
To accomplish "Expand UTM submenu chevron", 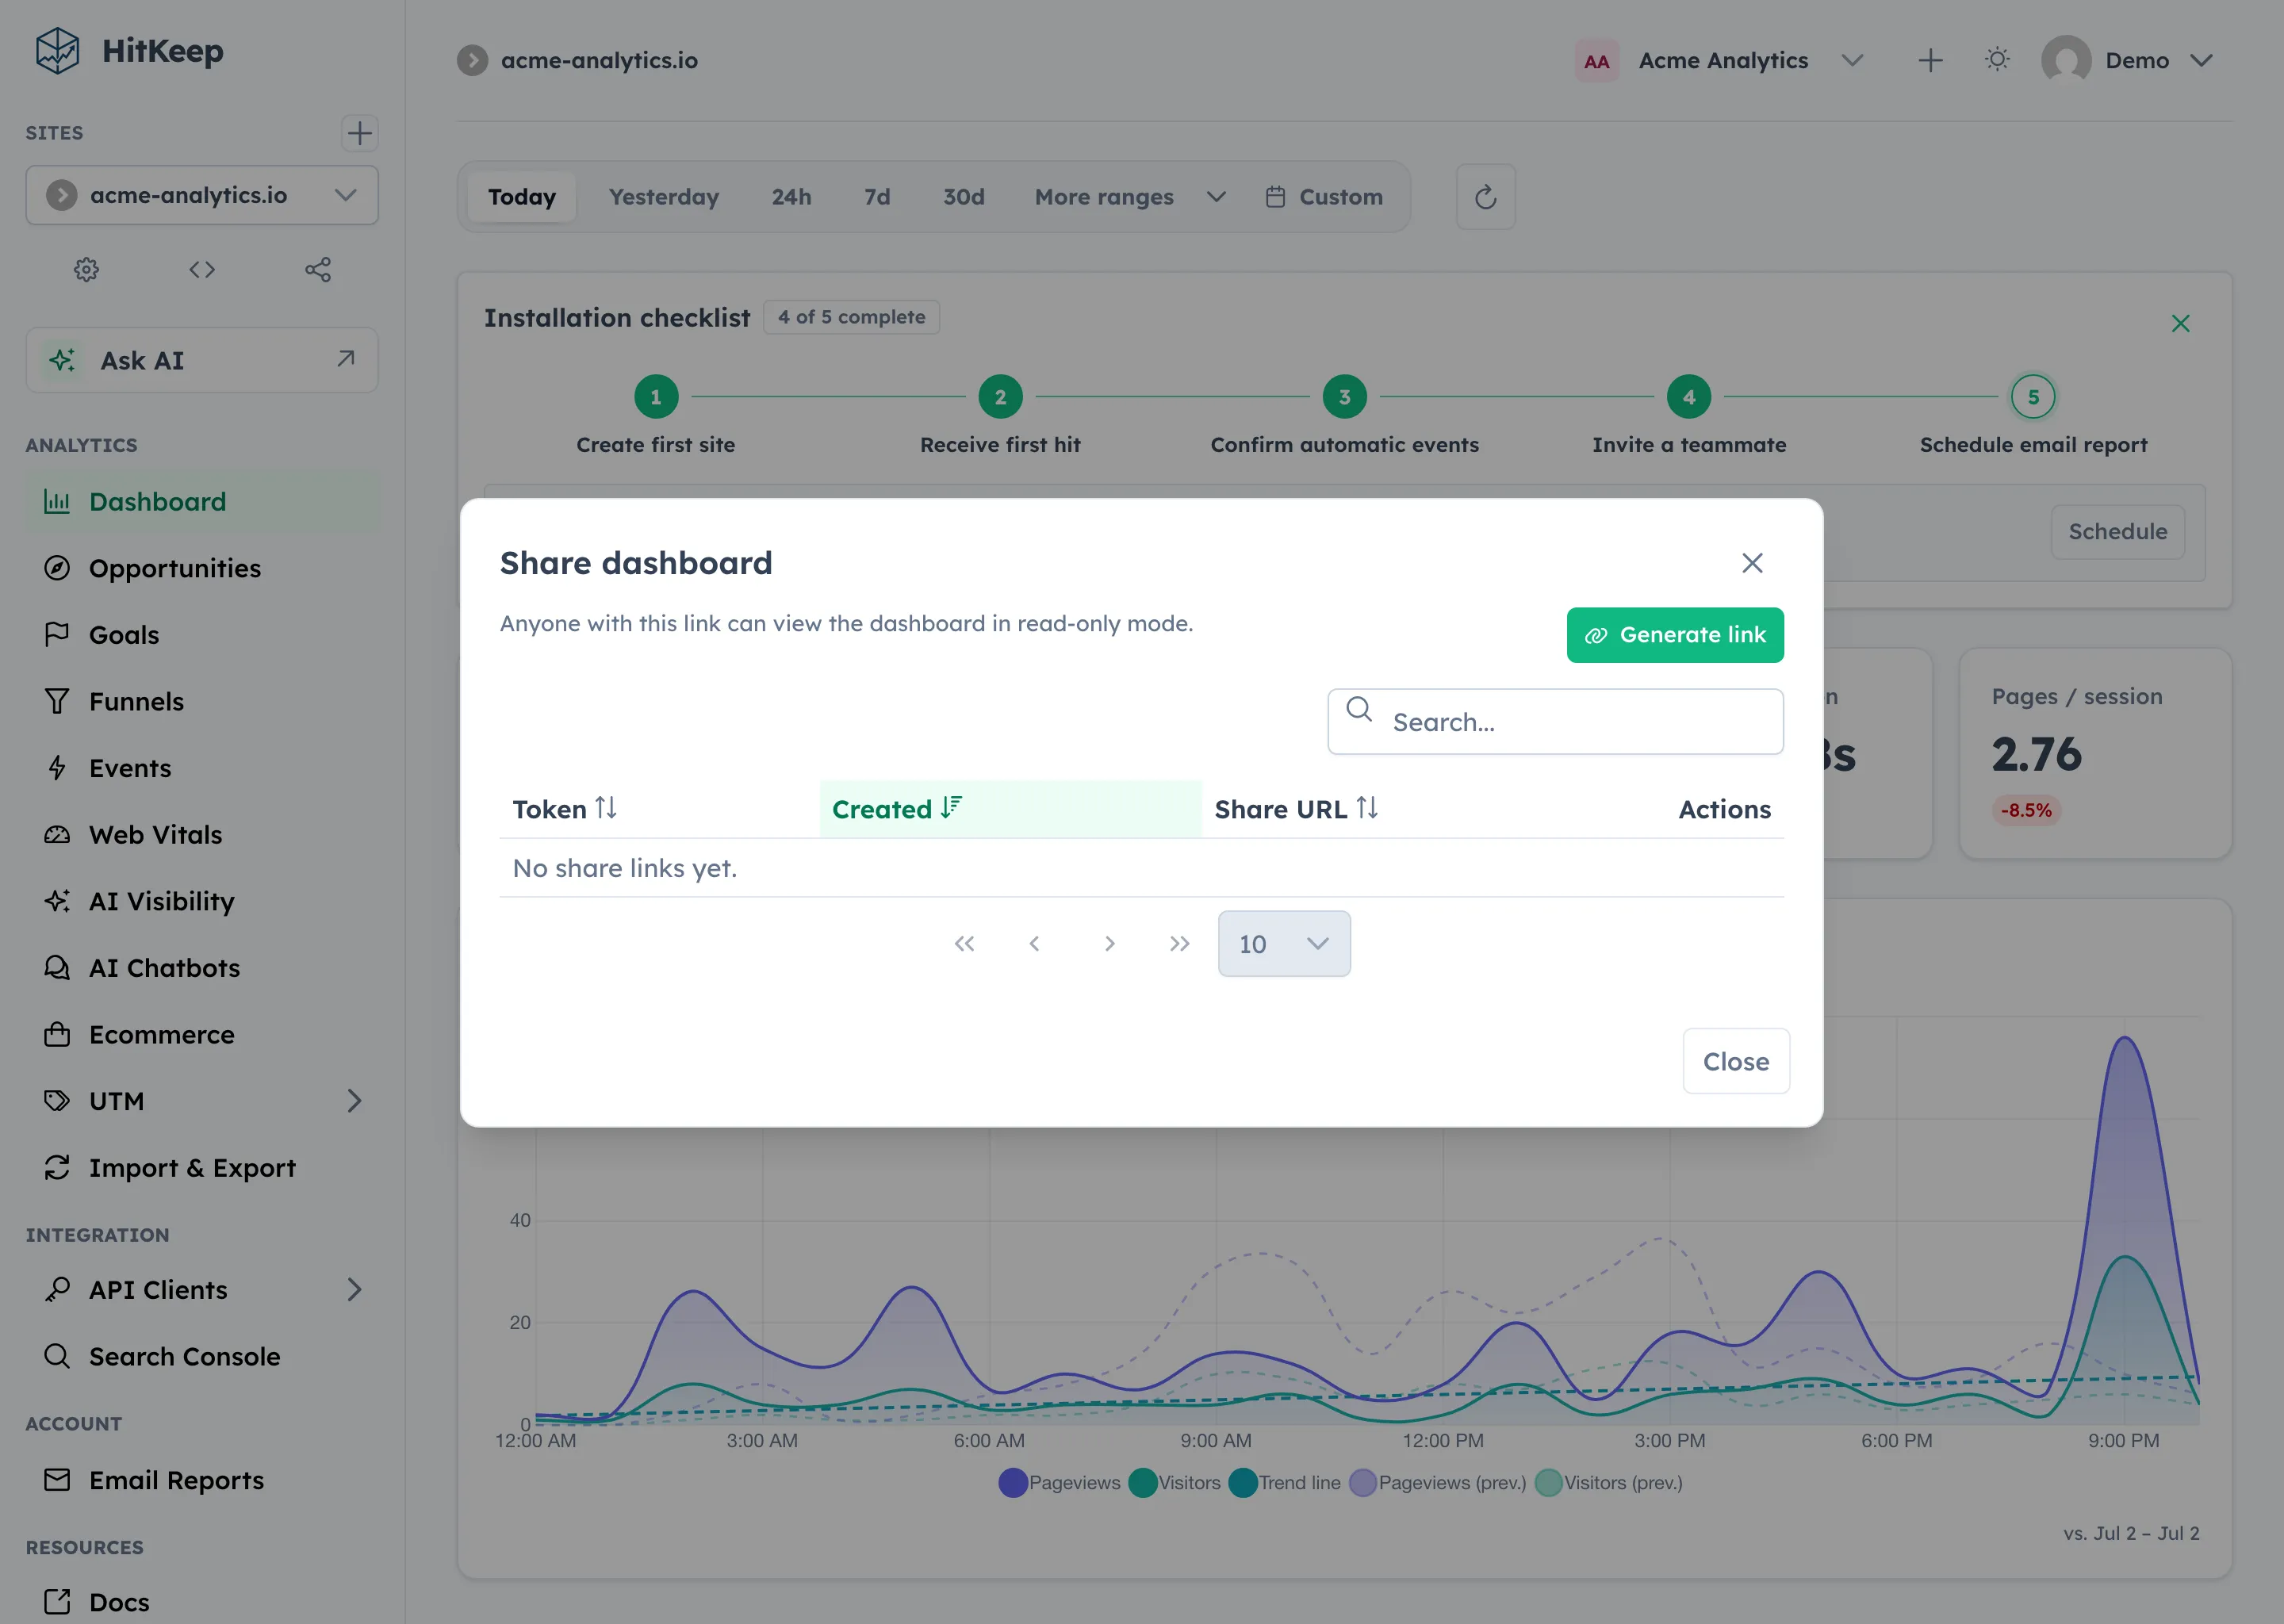I will click(x=354, y=1101).
